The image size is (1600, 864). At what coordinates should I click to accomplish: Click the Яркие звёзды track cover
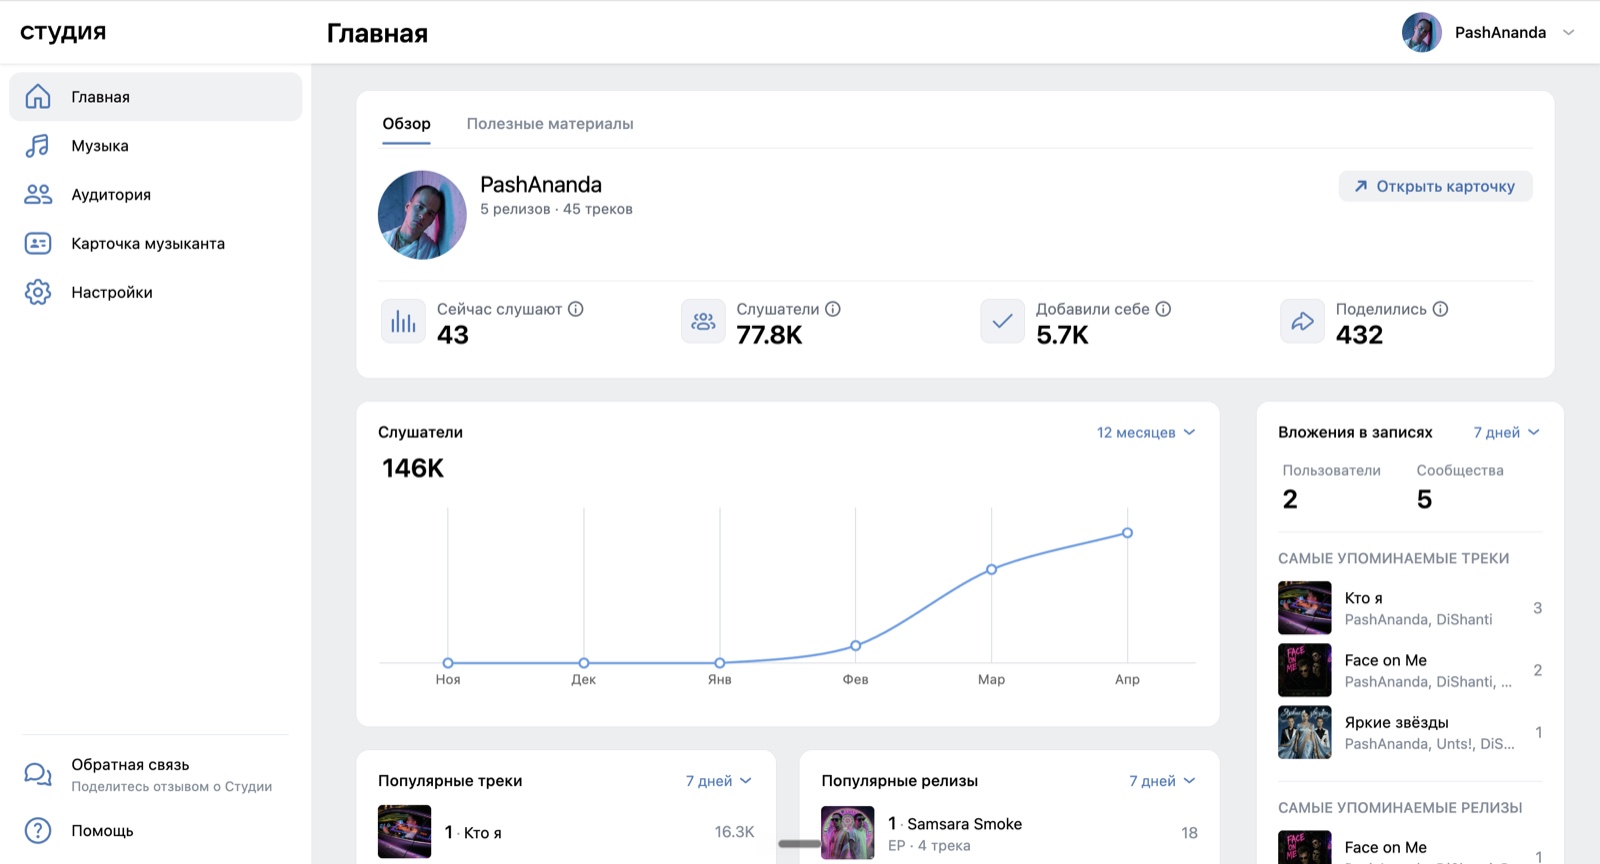click(x=1305, y=732)
